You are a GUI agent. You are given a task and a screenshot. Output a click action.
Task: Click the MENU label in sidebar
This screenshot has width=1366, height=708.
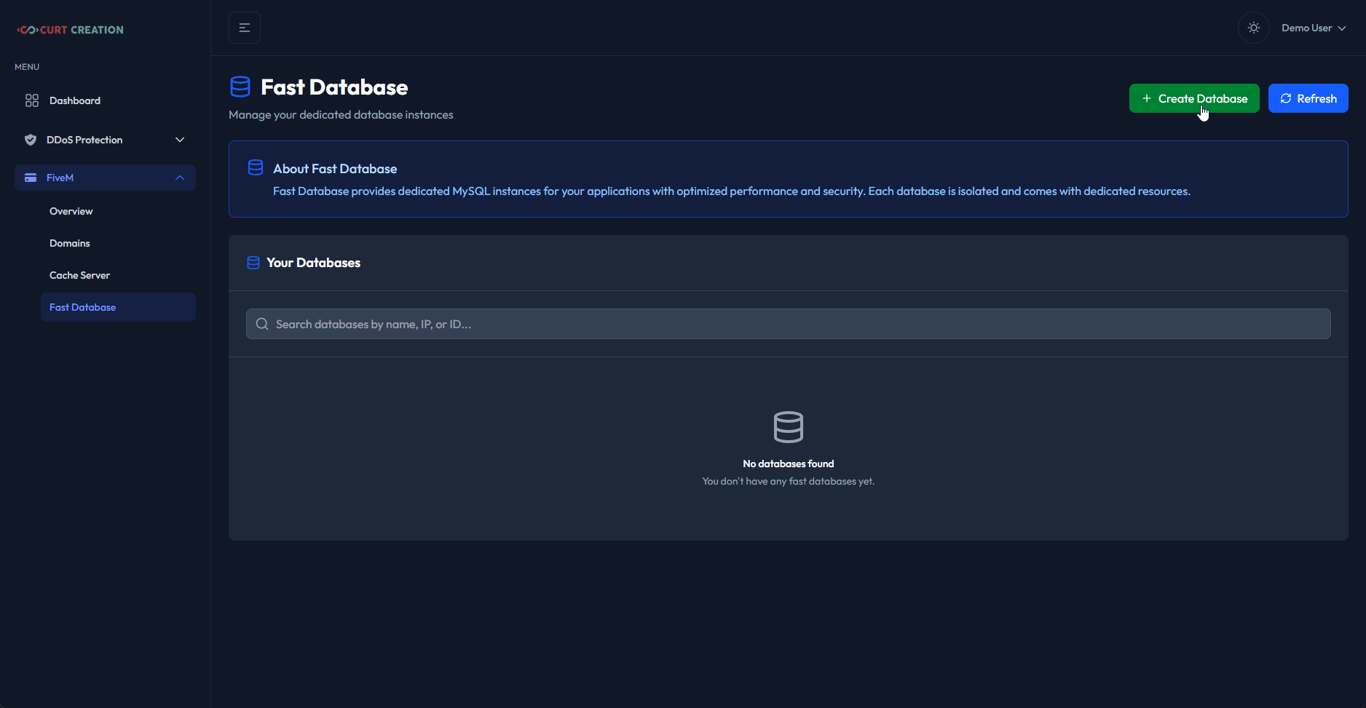point(27,67)
